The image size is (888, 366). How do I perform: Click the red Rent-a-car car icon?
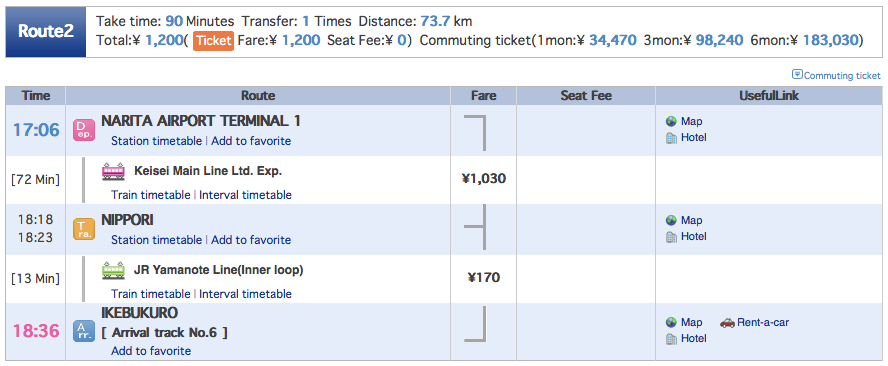pos(727,322)
